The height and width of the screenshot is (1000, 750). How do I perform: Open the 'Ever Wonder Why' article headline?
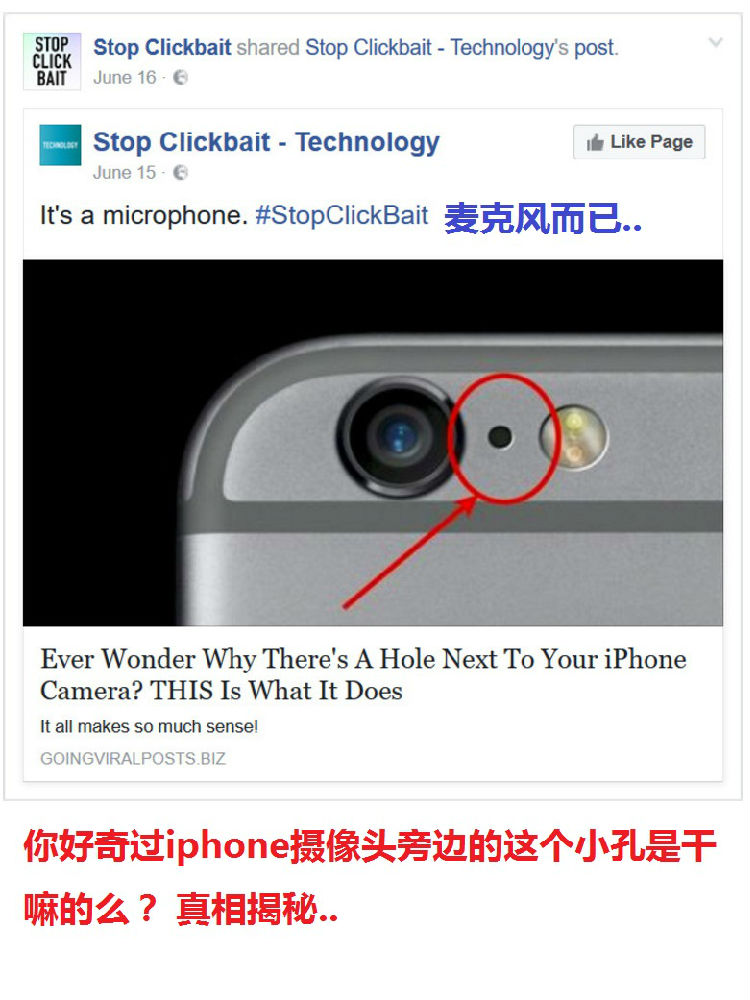(363, 675)
